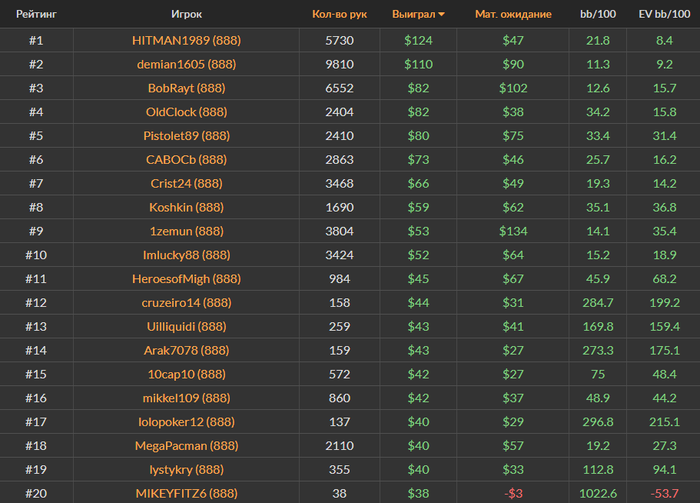Click the Рейтинг column header
This screenshot has height=503, width=700.
click(x=36, y=15)
